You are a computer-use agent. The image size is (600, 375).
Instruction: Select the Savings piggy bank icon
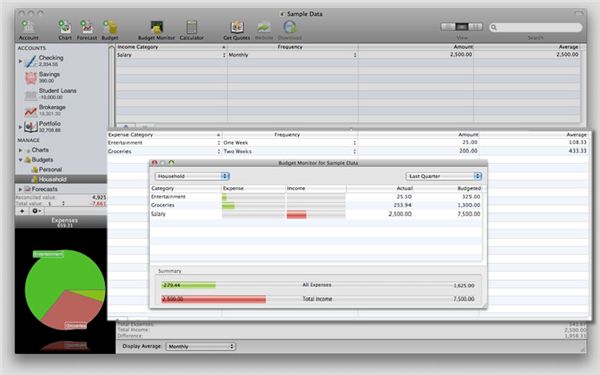(x=31, y=77)
